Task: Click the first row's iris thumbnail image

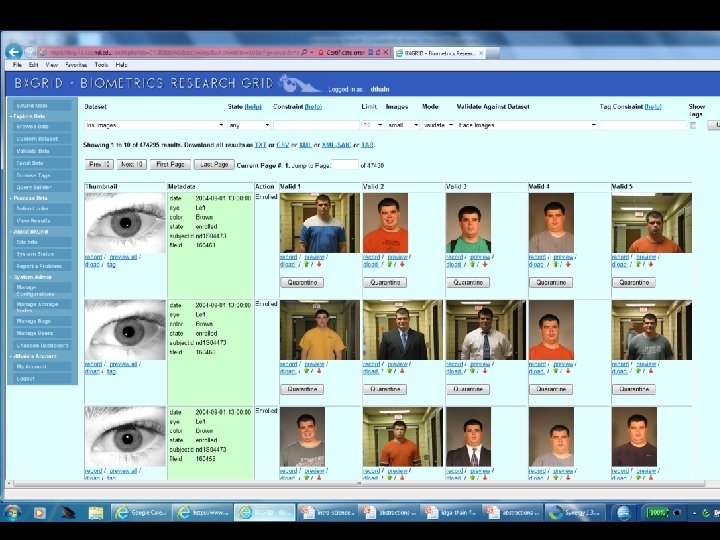Action: tap(125, 223)
